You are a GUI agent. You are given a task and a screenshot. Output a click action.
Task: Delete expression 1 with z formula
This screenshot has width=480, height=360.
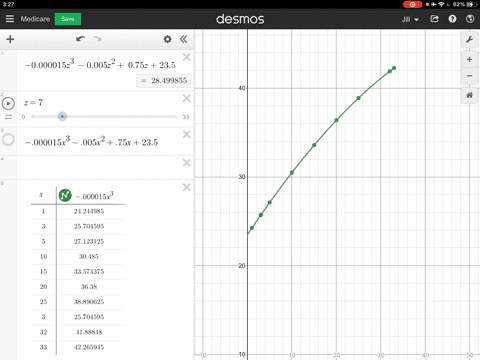point(187,57)
